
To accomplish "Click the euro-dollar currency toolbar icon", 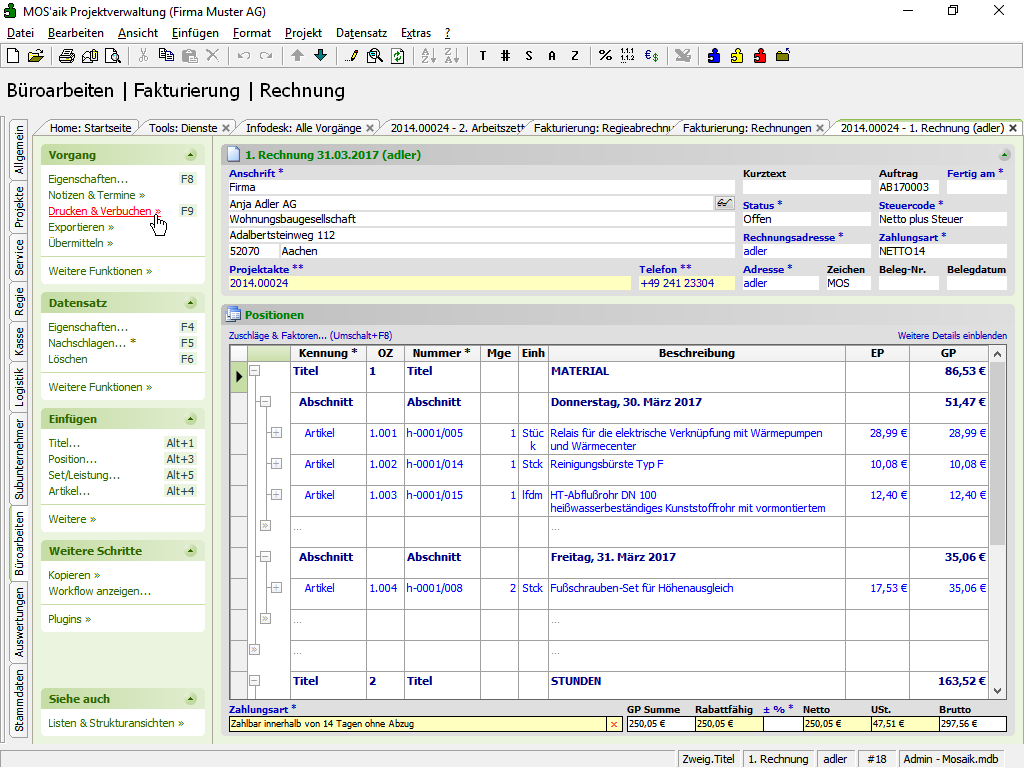I will tap(651, 56).
